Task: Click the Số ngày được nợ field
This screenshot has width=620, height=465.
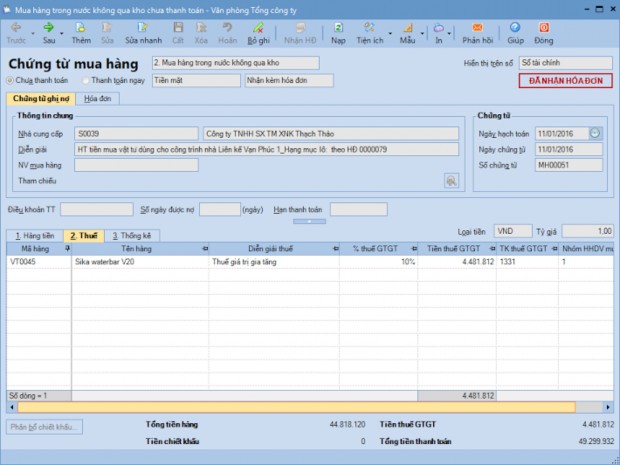Action: click(x=219, y=210)
